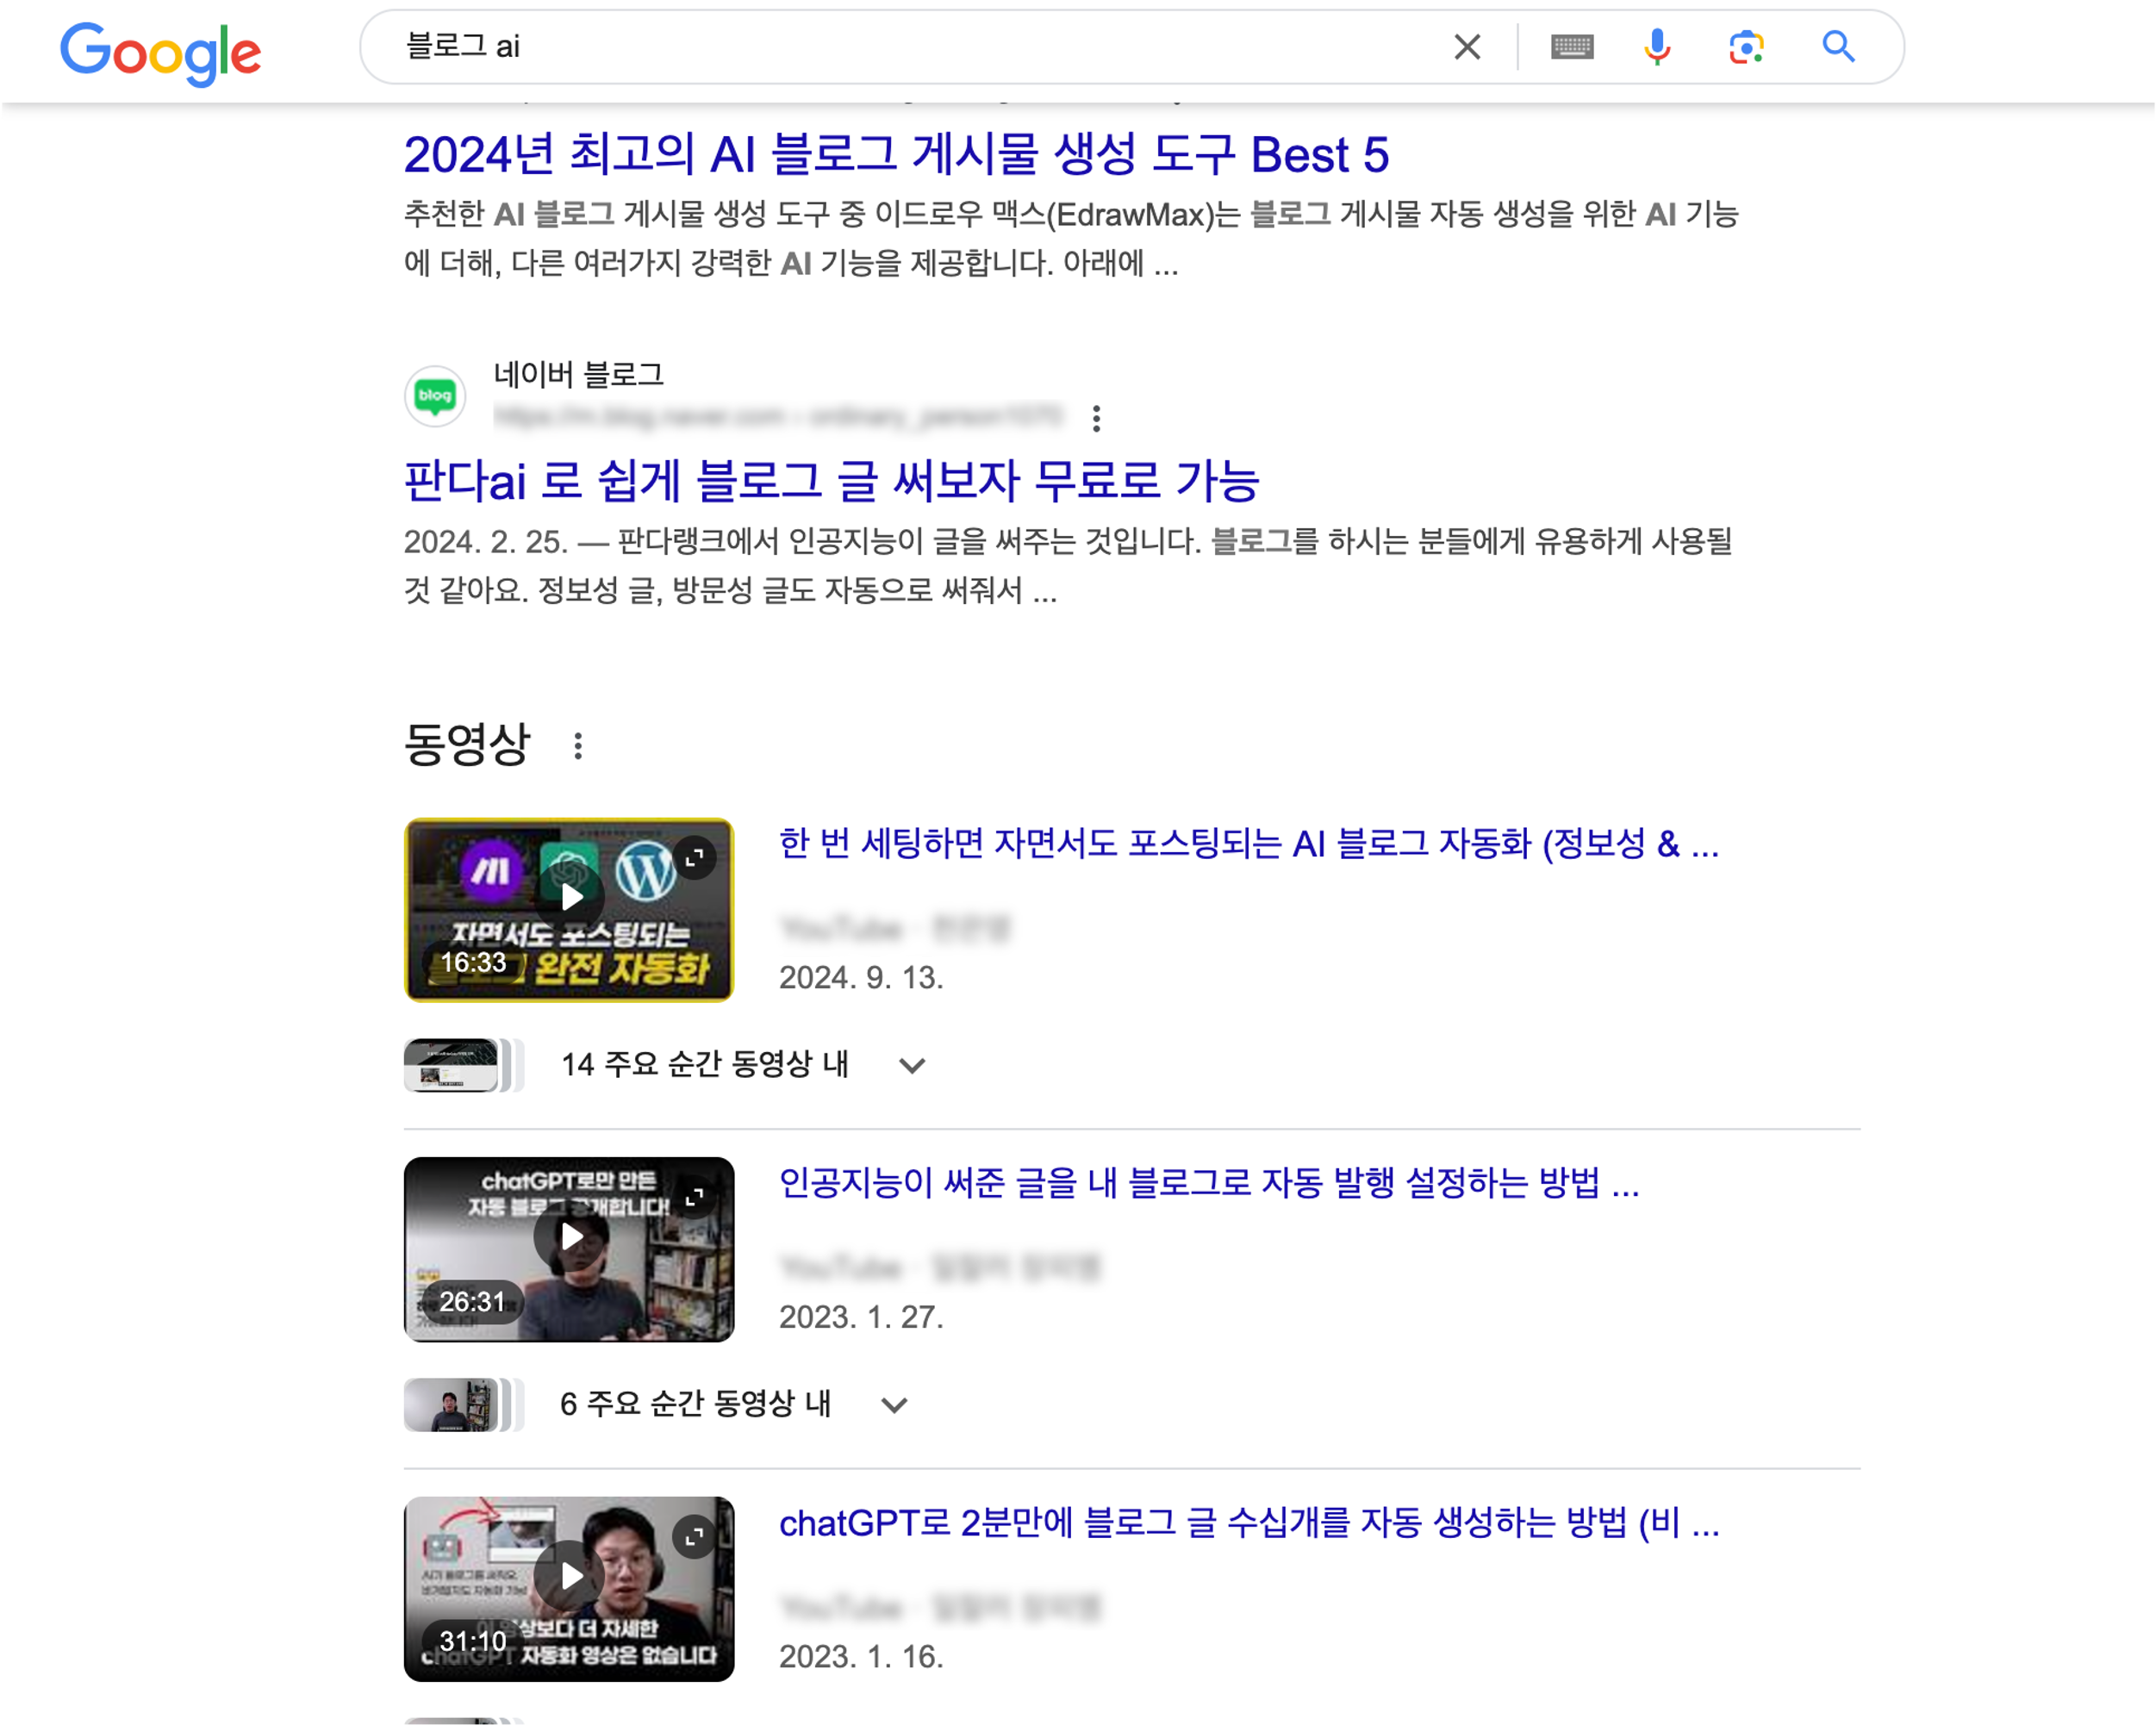Open video link about AI 블로그 자동화
2156x1725 pixels.
[x=1248, y=844]
